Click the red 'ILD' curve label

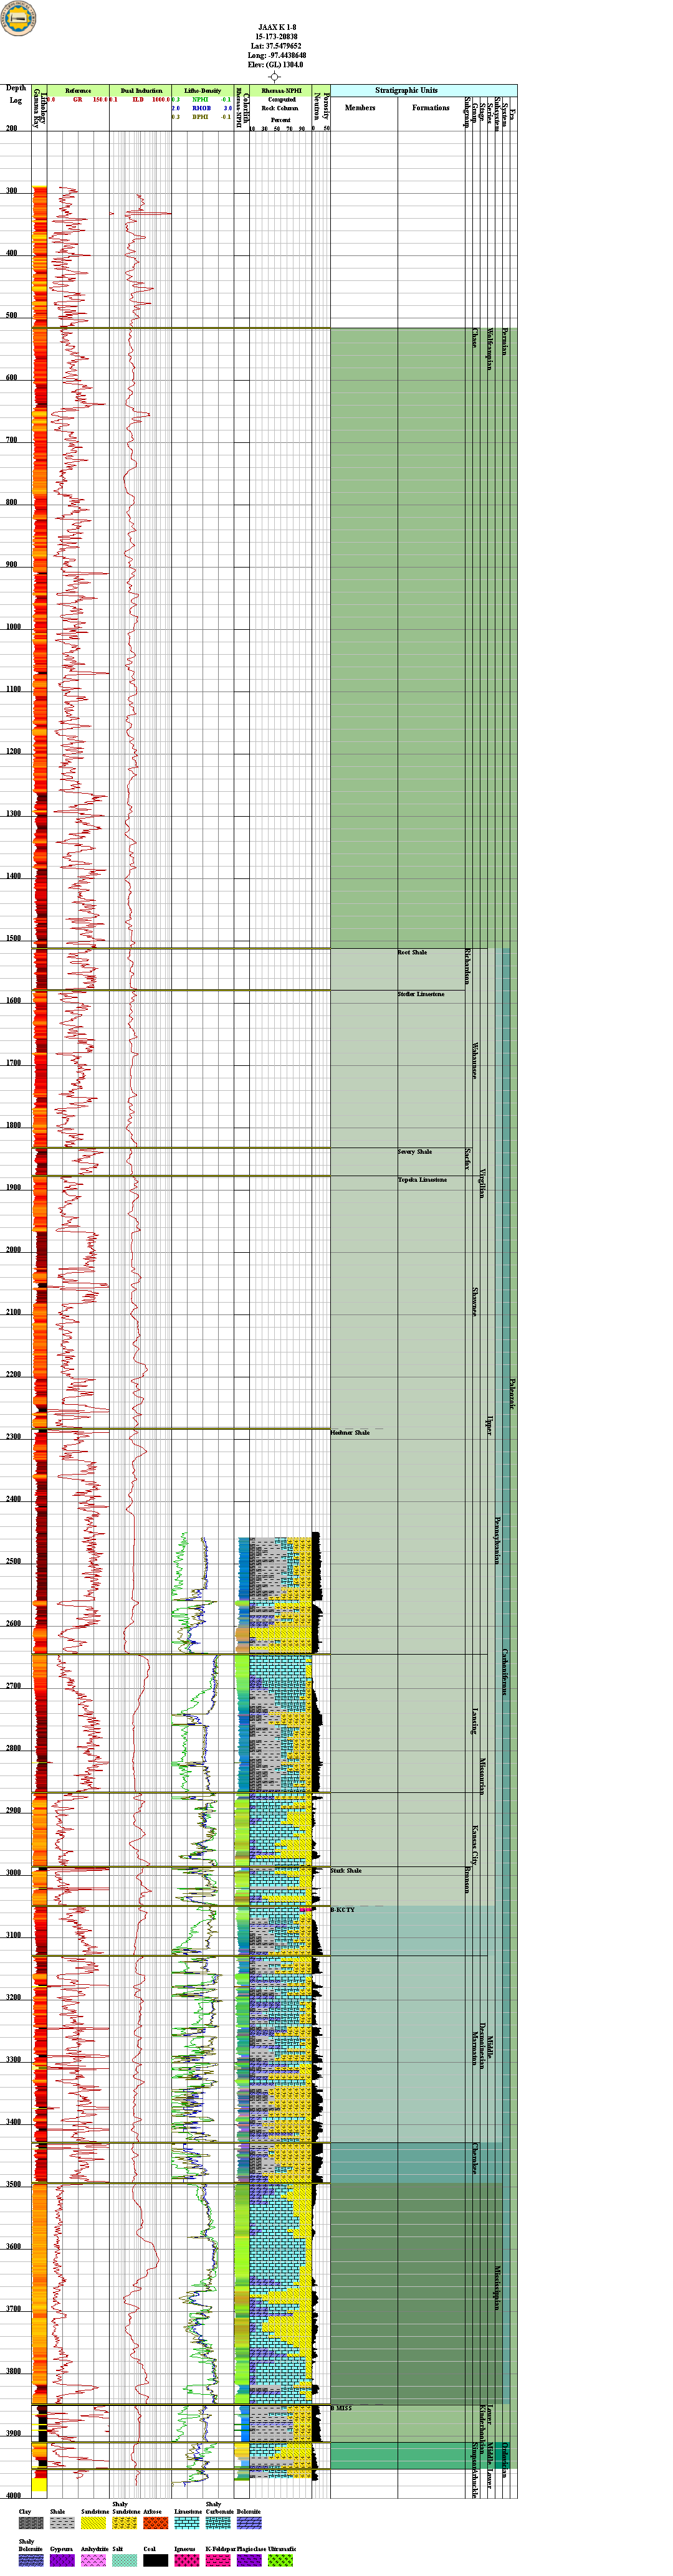138,99
